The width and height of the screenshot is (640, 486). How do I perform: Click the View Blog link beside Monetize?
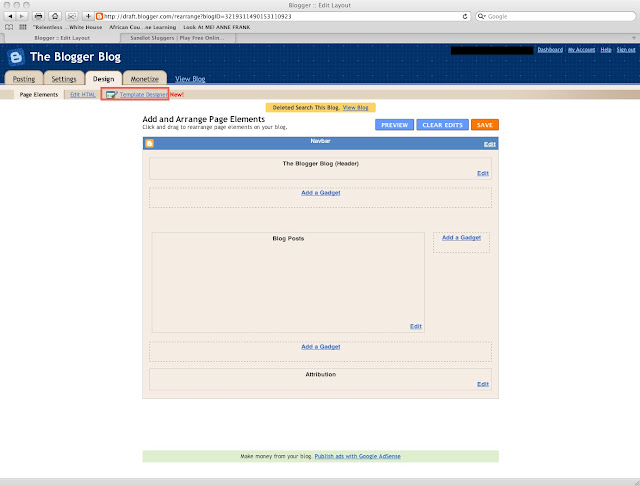(x=190, y=79)
